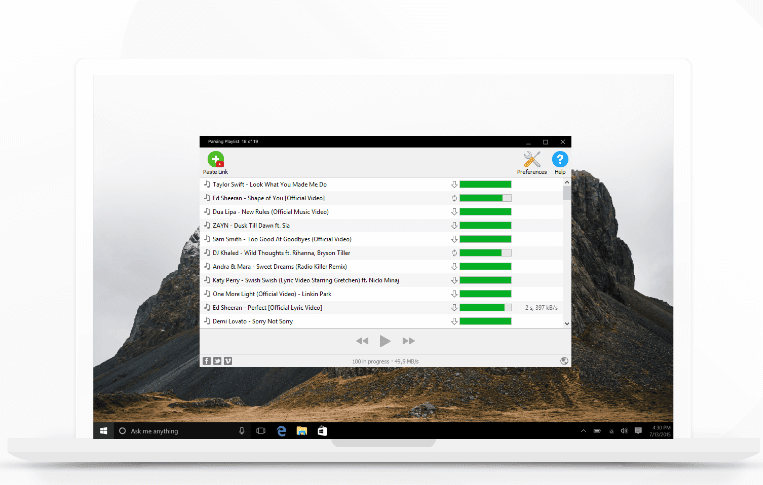Click the Ask me anything search box
Viewport: 763px width, 485px height.
170,431
